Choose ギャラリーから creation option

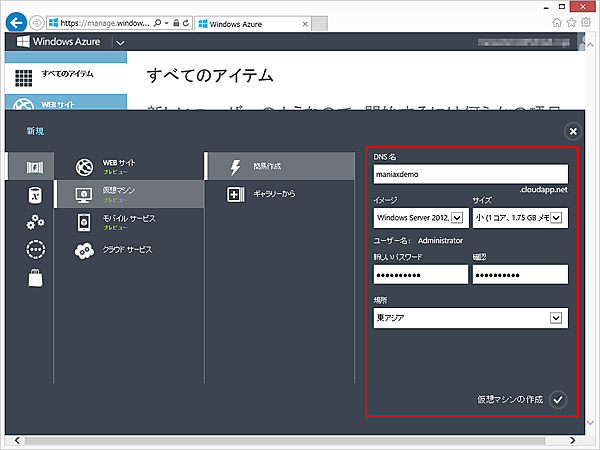(280, 194)
